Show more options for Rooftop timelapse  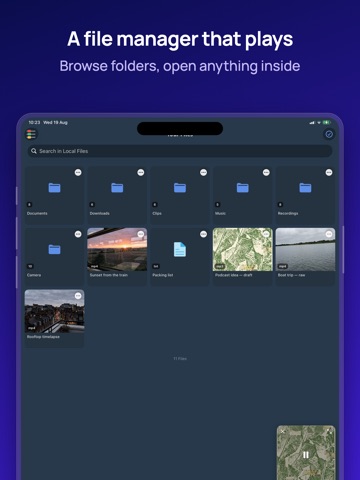click(78, 296)
